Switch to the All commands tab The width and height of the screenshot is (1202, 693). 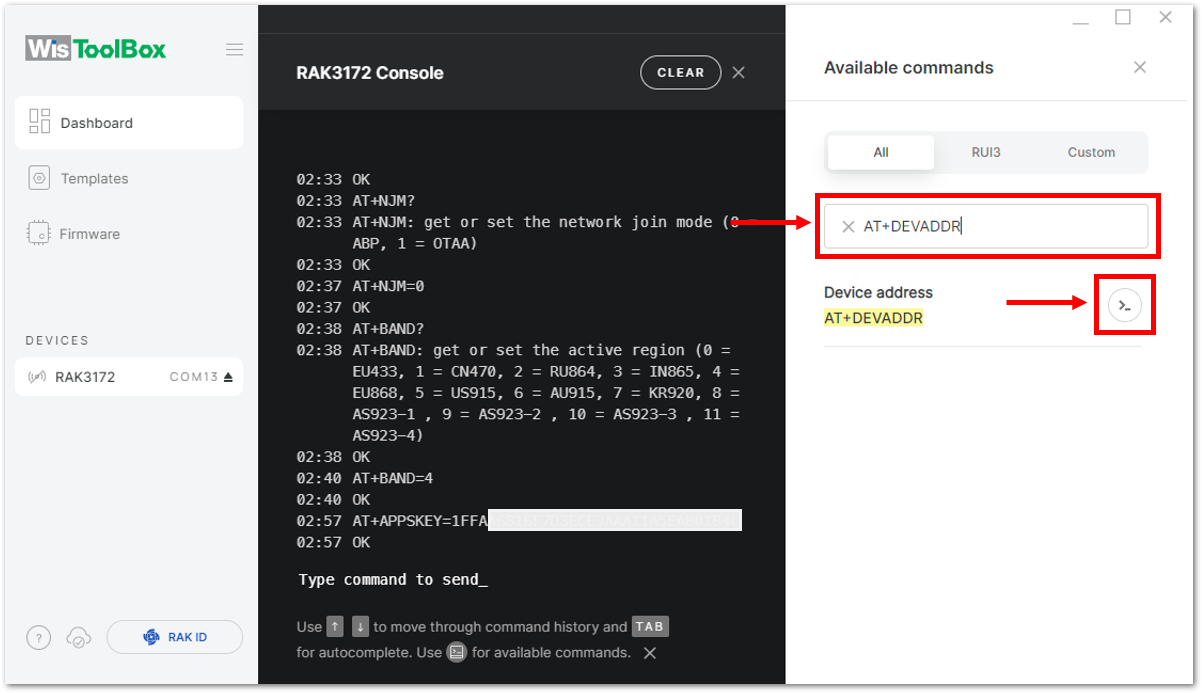point(881,152)
